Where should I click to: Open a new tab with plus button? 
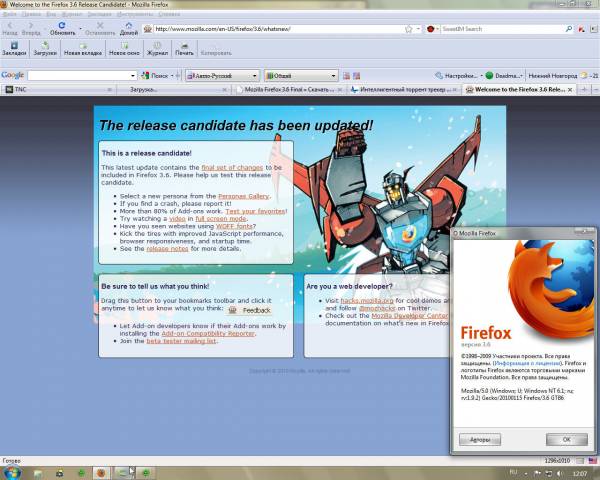coord(584,90)
